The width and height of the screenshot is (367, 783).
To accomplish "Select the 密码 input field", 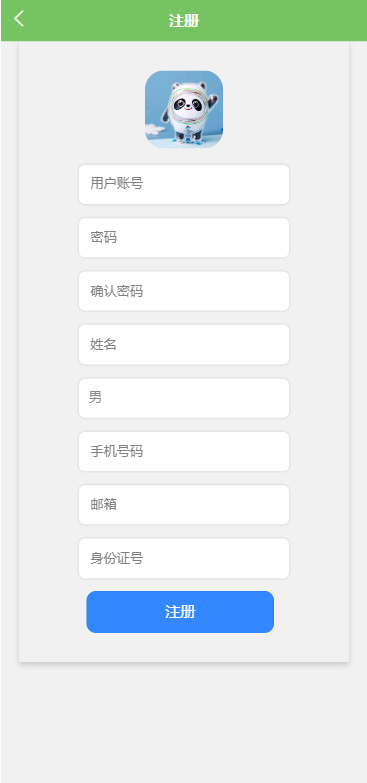I will click(184, 238).
